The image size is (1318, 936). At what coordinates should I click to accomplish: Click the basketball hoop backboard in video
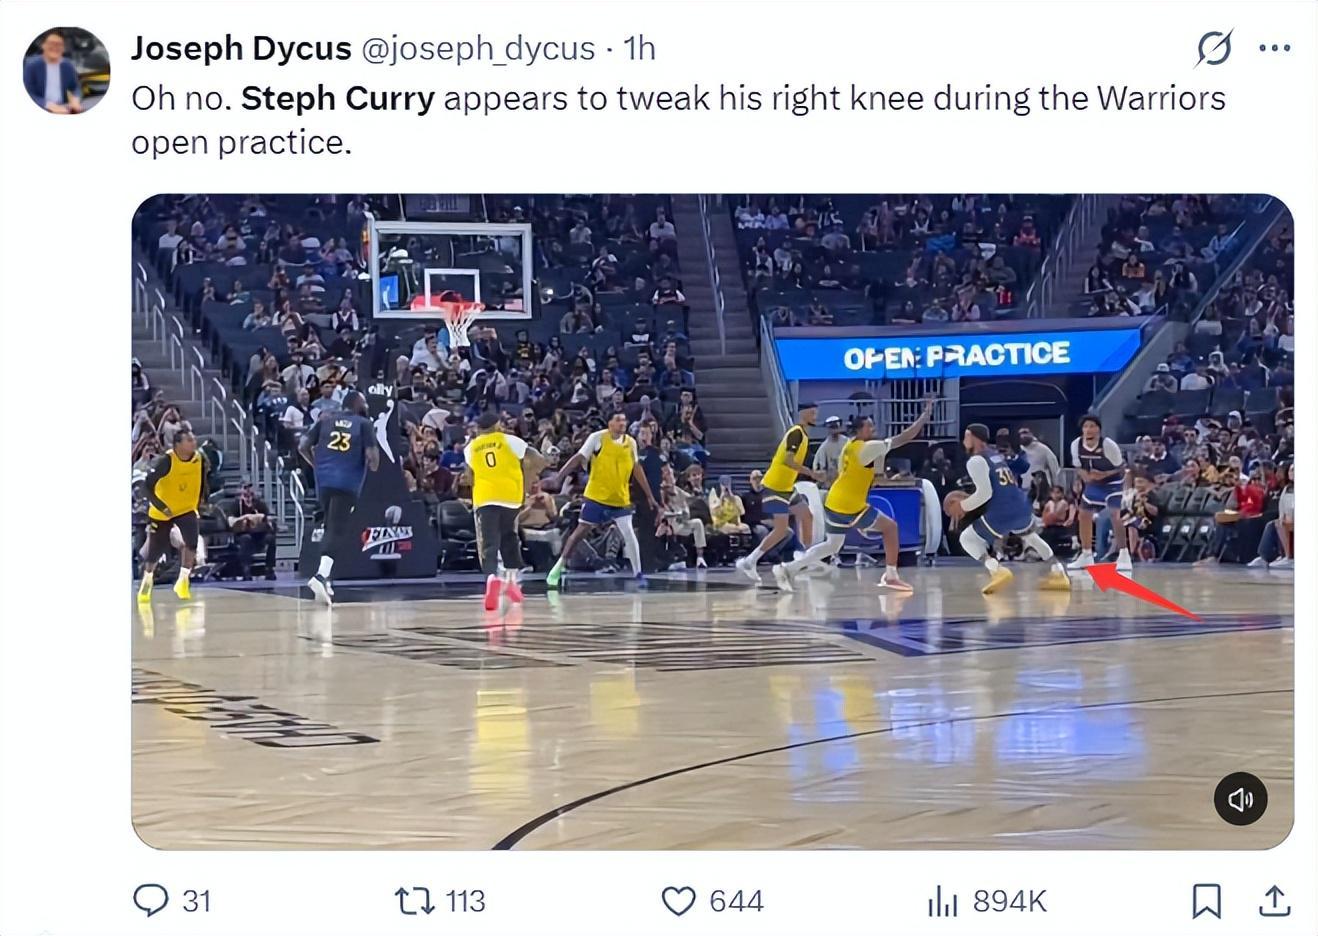449,270
